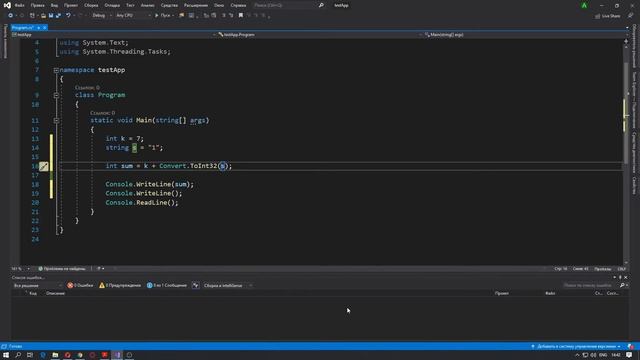This screenshot has width=640, height=360.
Task: Sort error list by Описание column
Action: coord(55,293)
